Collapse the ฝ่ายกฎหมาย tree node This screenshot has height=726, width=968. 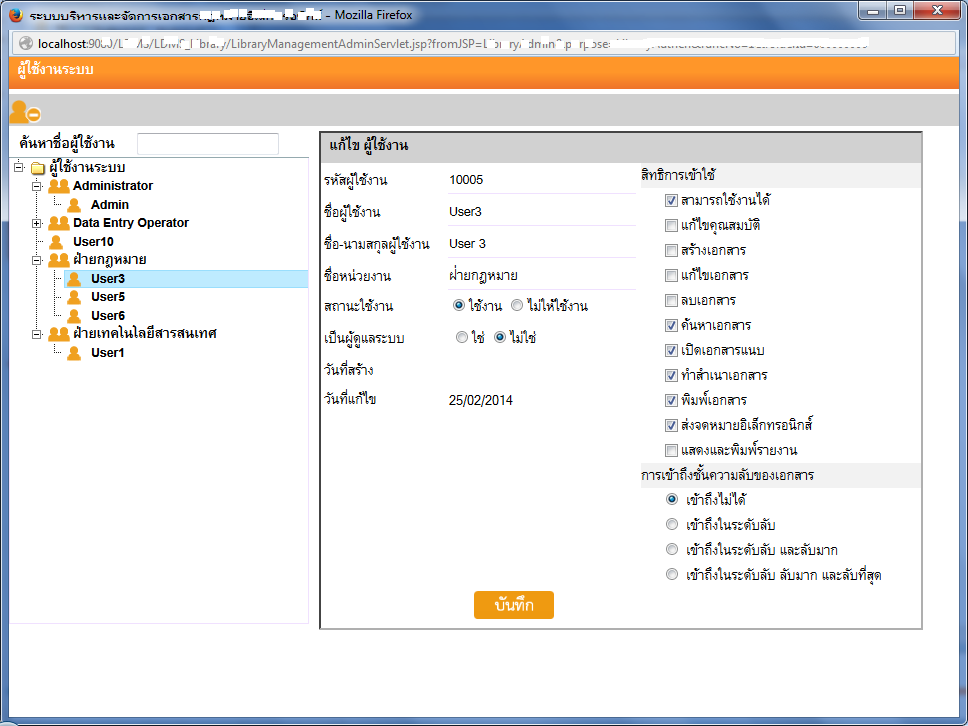click(37, 260)
